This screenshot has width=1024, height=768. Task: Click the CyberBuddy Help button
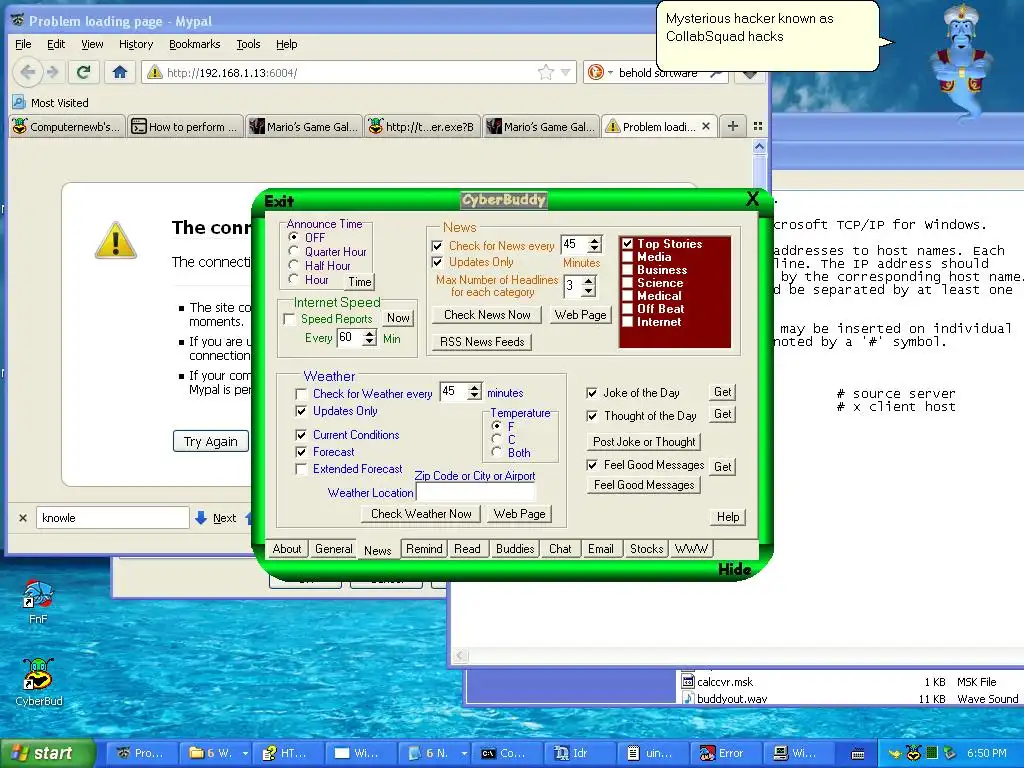click(x=728, y=517)
